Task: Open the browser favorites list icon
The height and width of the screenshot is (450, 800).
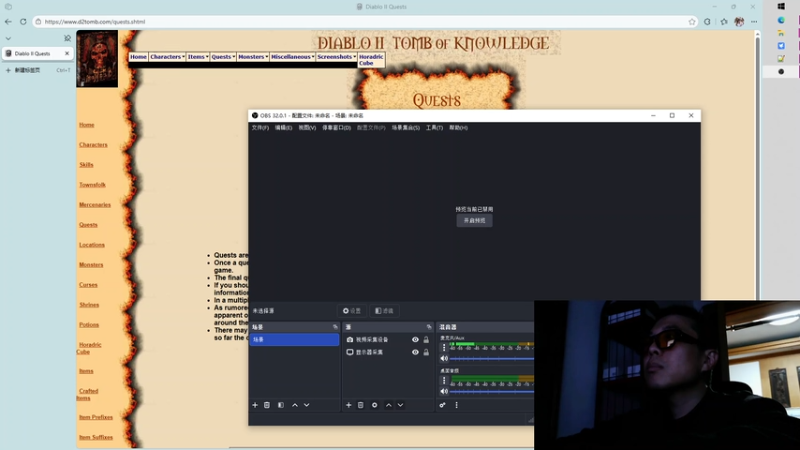Action: (724, 21)
